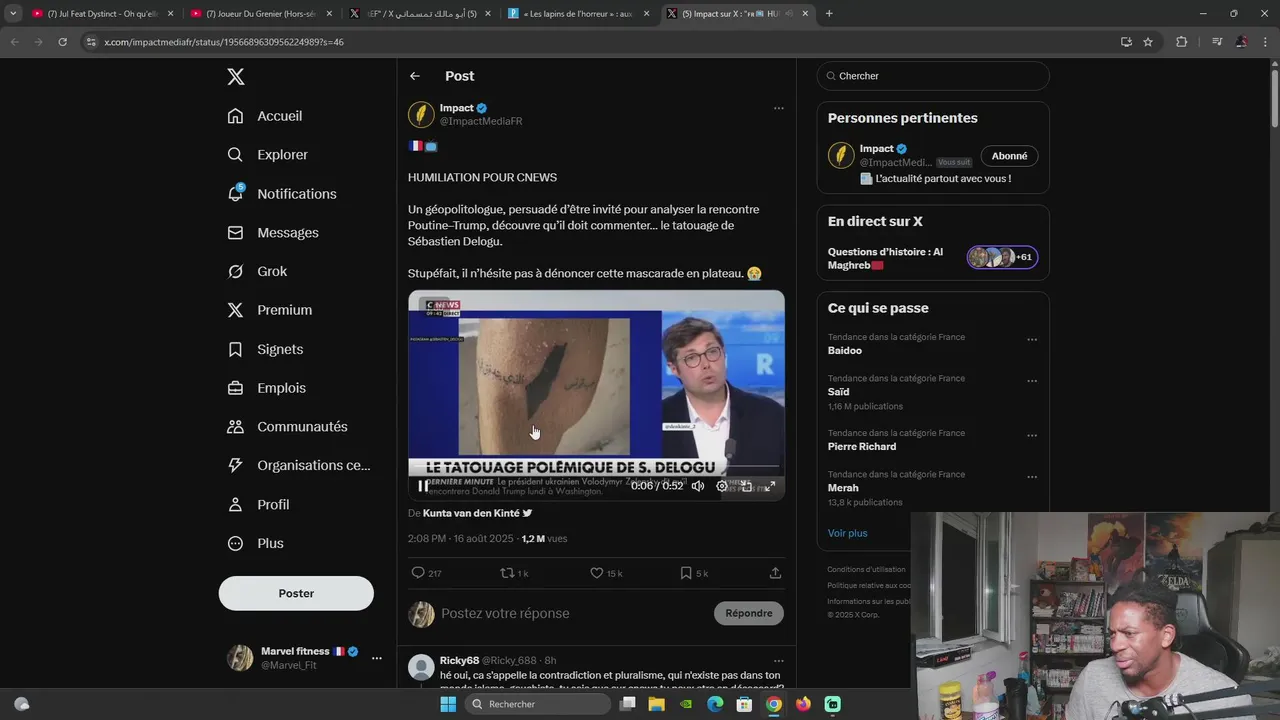Open the Pierre Richard trending topic
This screenshot has height=720, width=1280.
tap(862, 447)
